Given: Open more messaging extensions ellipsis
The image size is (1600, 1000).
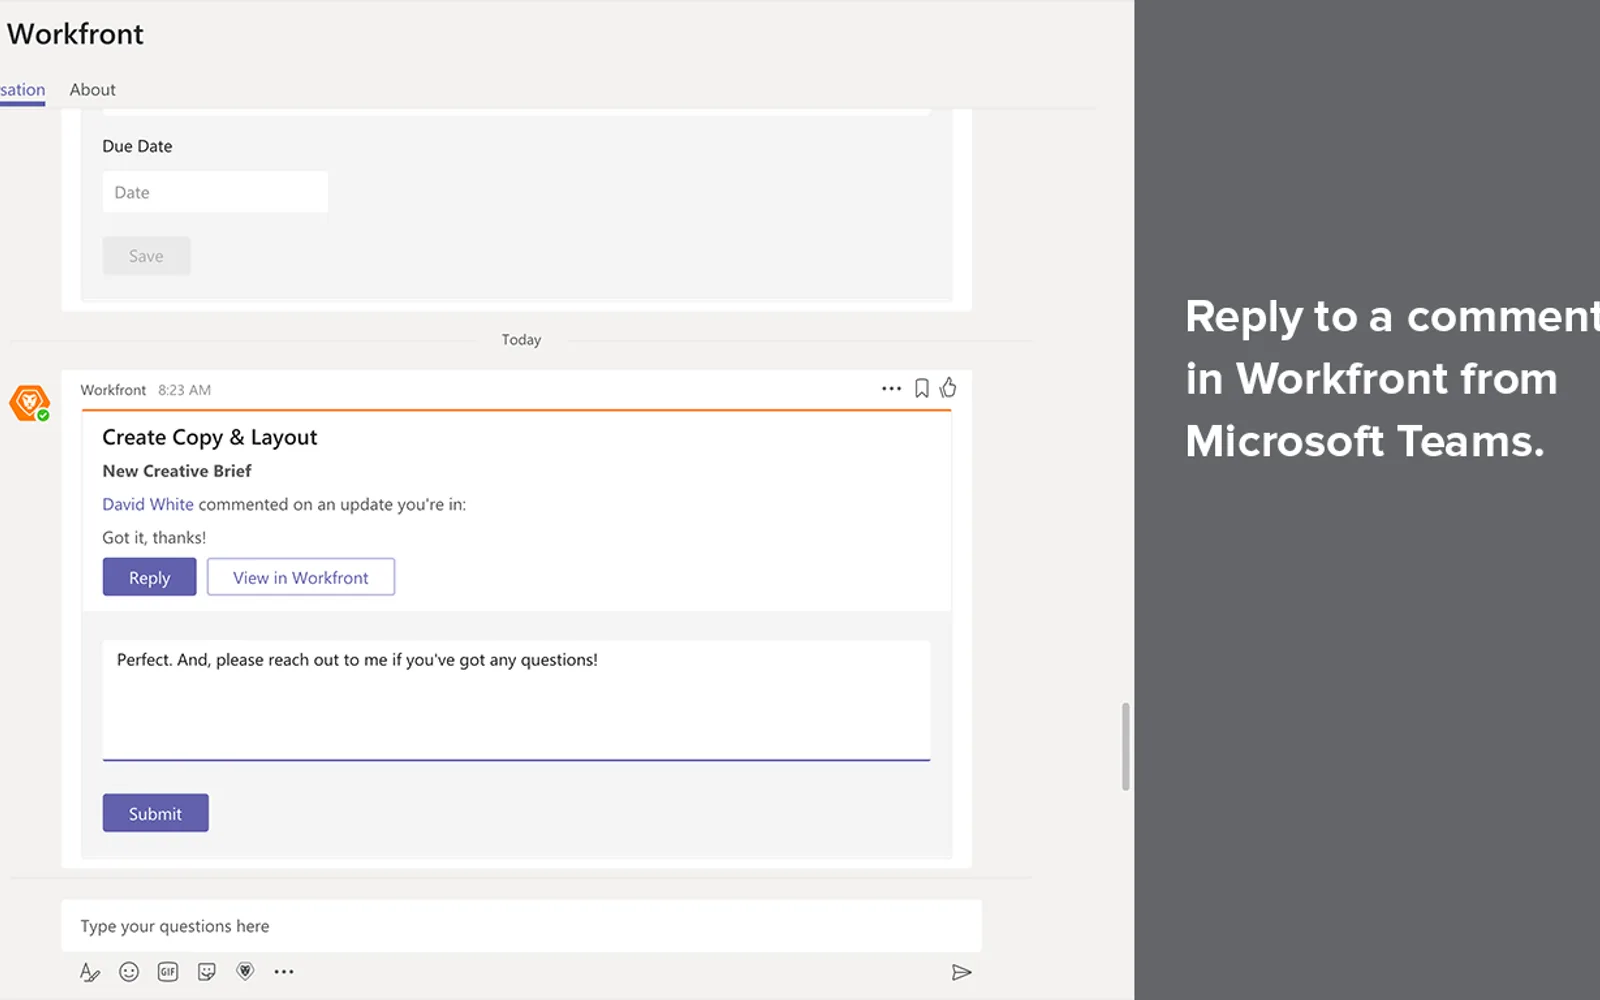Looking at the screenshot, I should 284,972.
